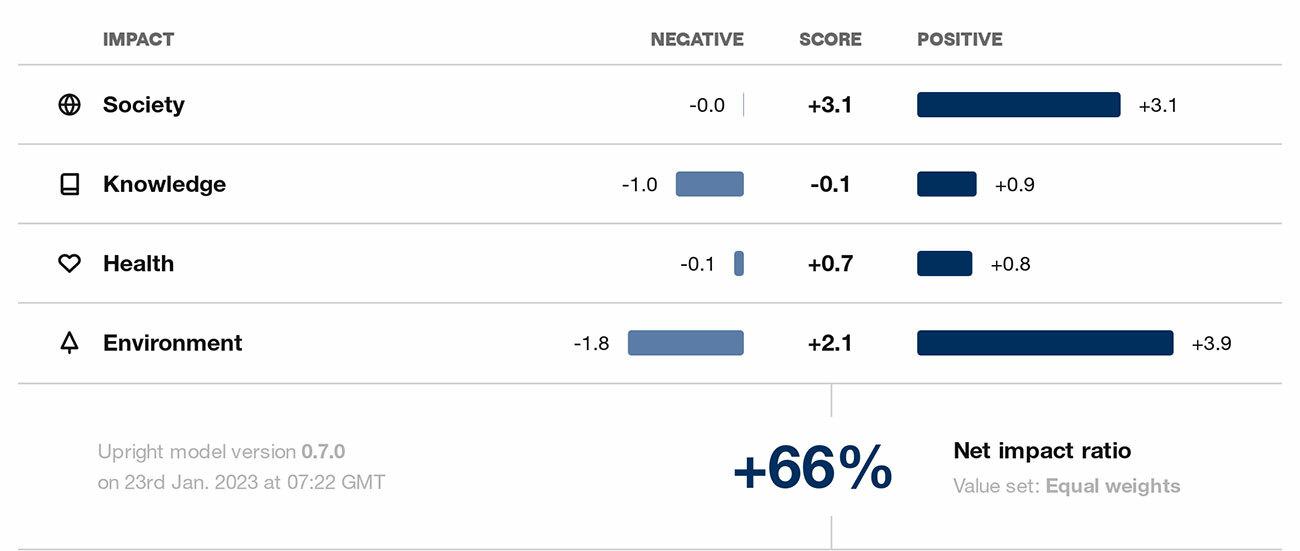Image resolution: width=1300 pixels, height=551 pixels.
Task: Click the Health positive +0.8 bar
Action: tap(944, 264)
